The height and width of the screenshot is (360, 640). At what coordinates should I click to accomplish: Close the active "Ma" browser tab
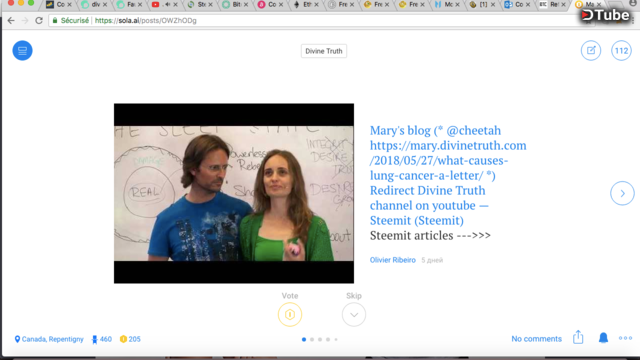coord(599,4)
